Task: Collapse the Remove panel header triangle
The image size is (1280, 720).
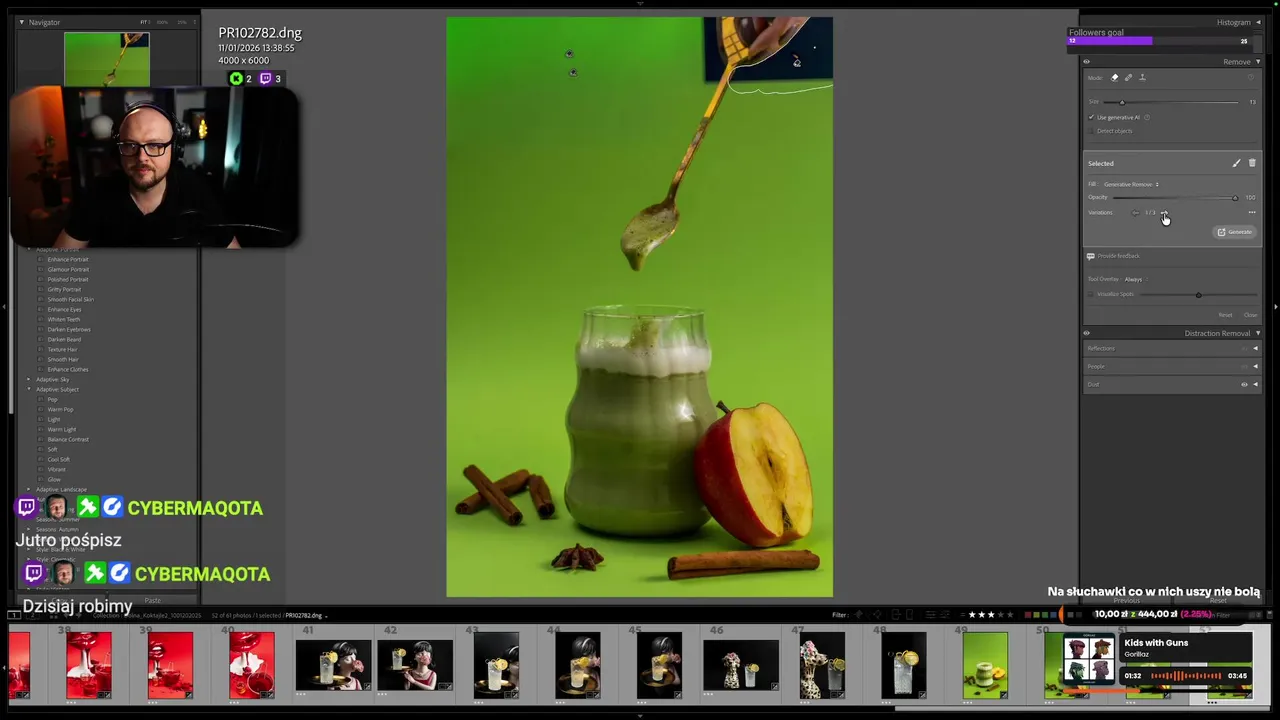Action: point(1258,62)
